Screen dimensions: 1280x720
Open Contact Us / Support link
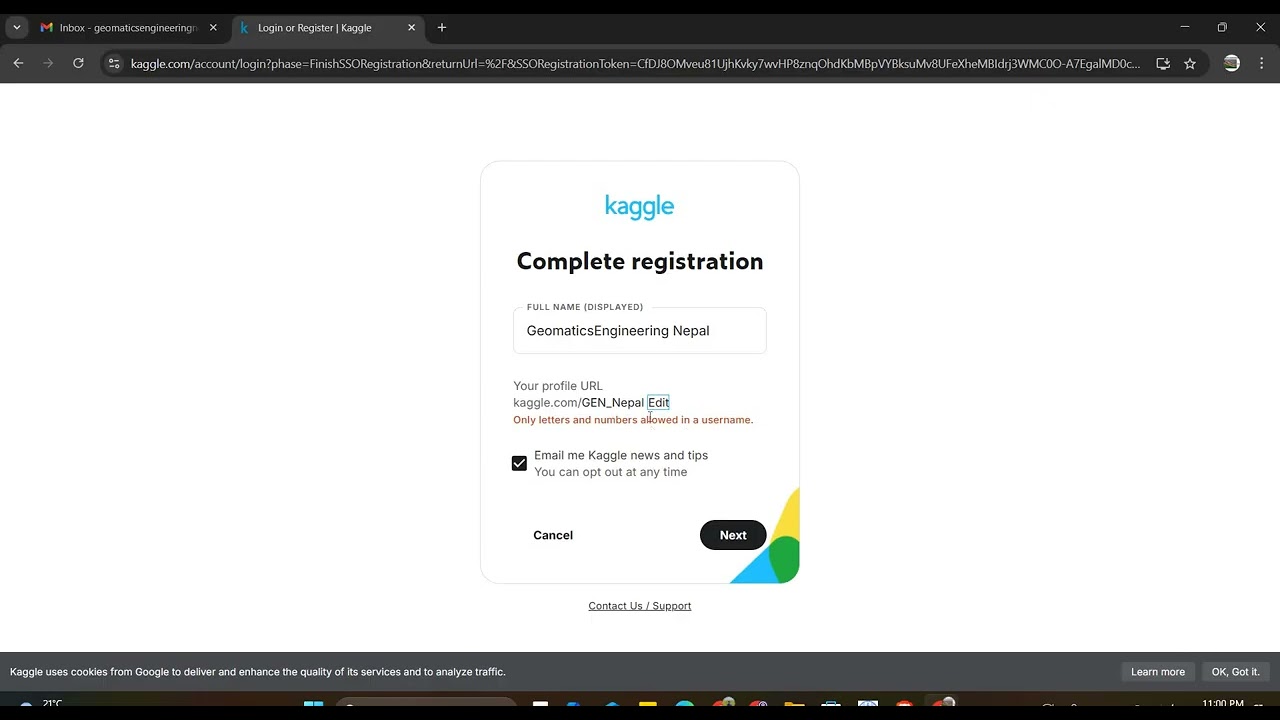[640, 606]
